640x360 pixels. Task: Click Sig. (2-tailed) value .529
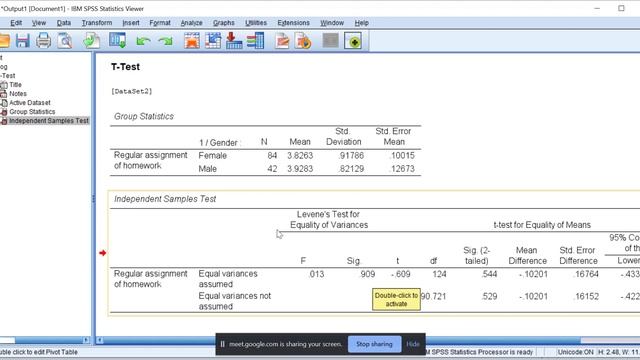(489, 296)
